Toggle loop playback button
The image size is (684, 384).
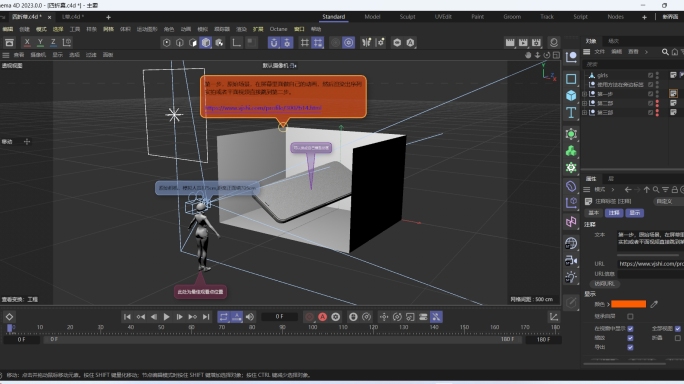coord(223,317)
